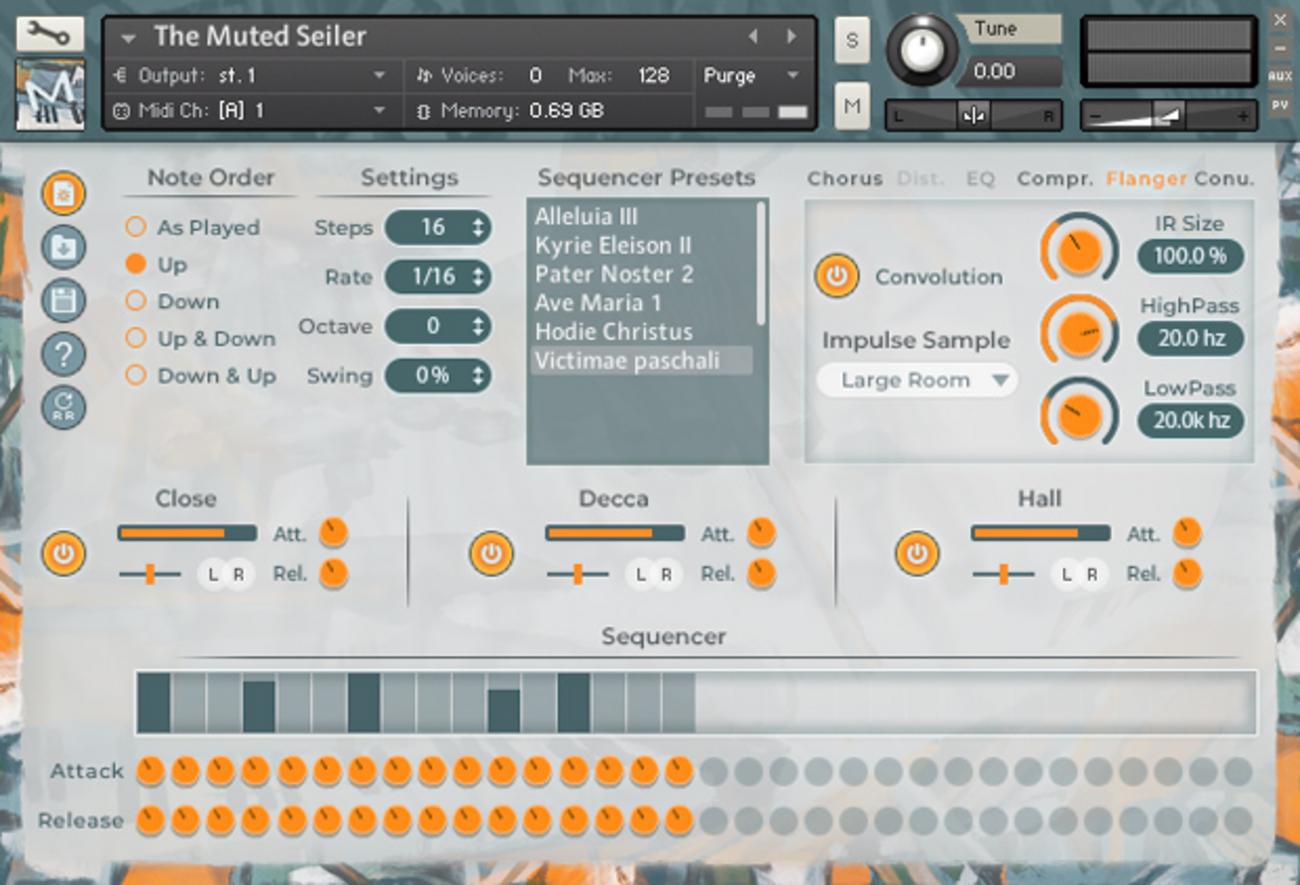The height and width of the screenshot is (885, 1300).
Task: Click the header output volume slider
Action: pyautogui.click(x=1169, y=116)
